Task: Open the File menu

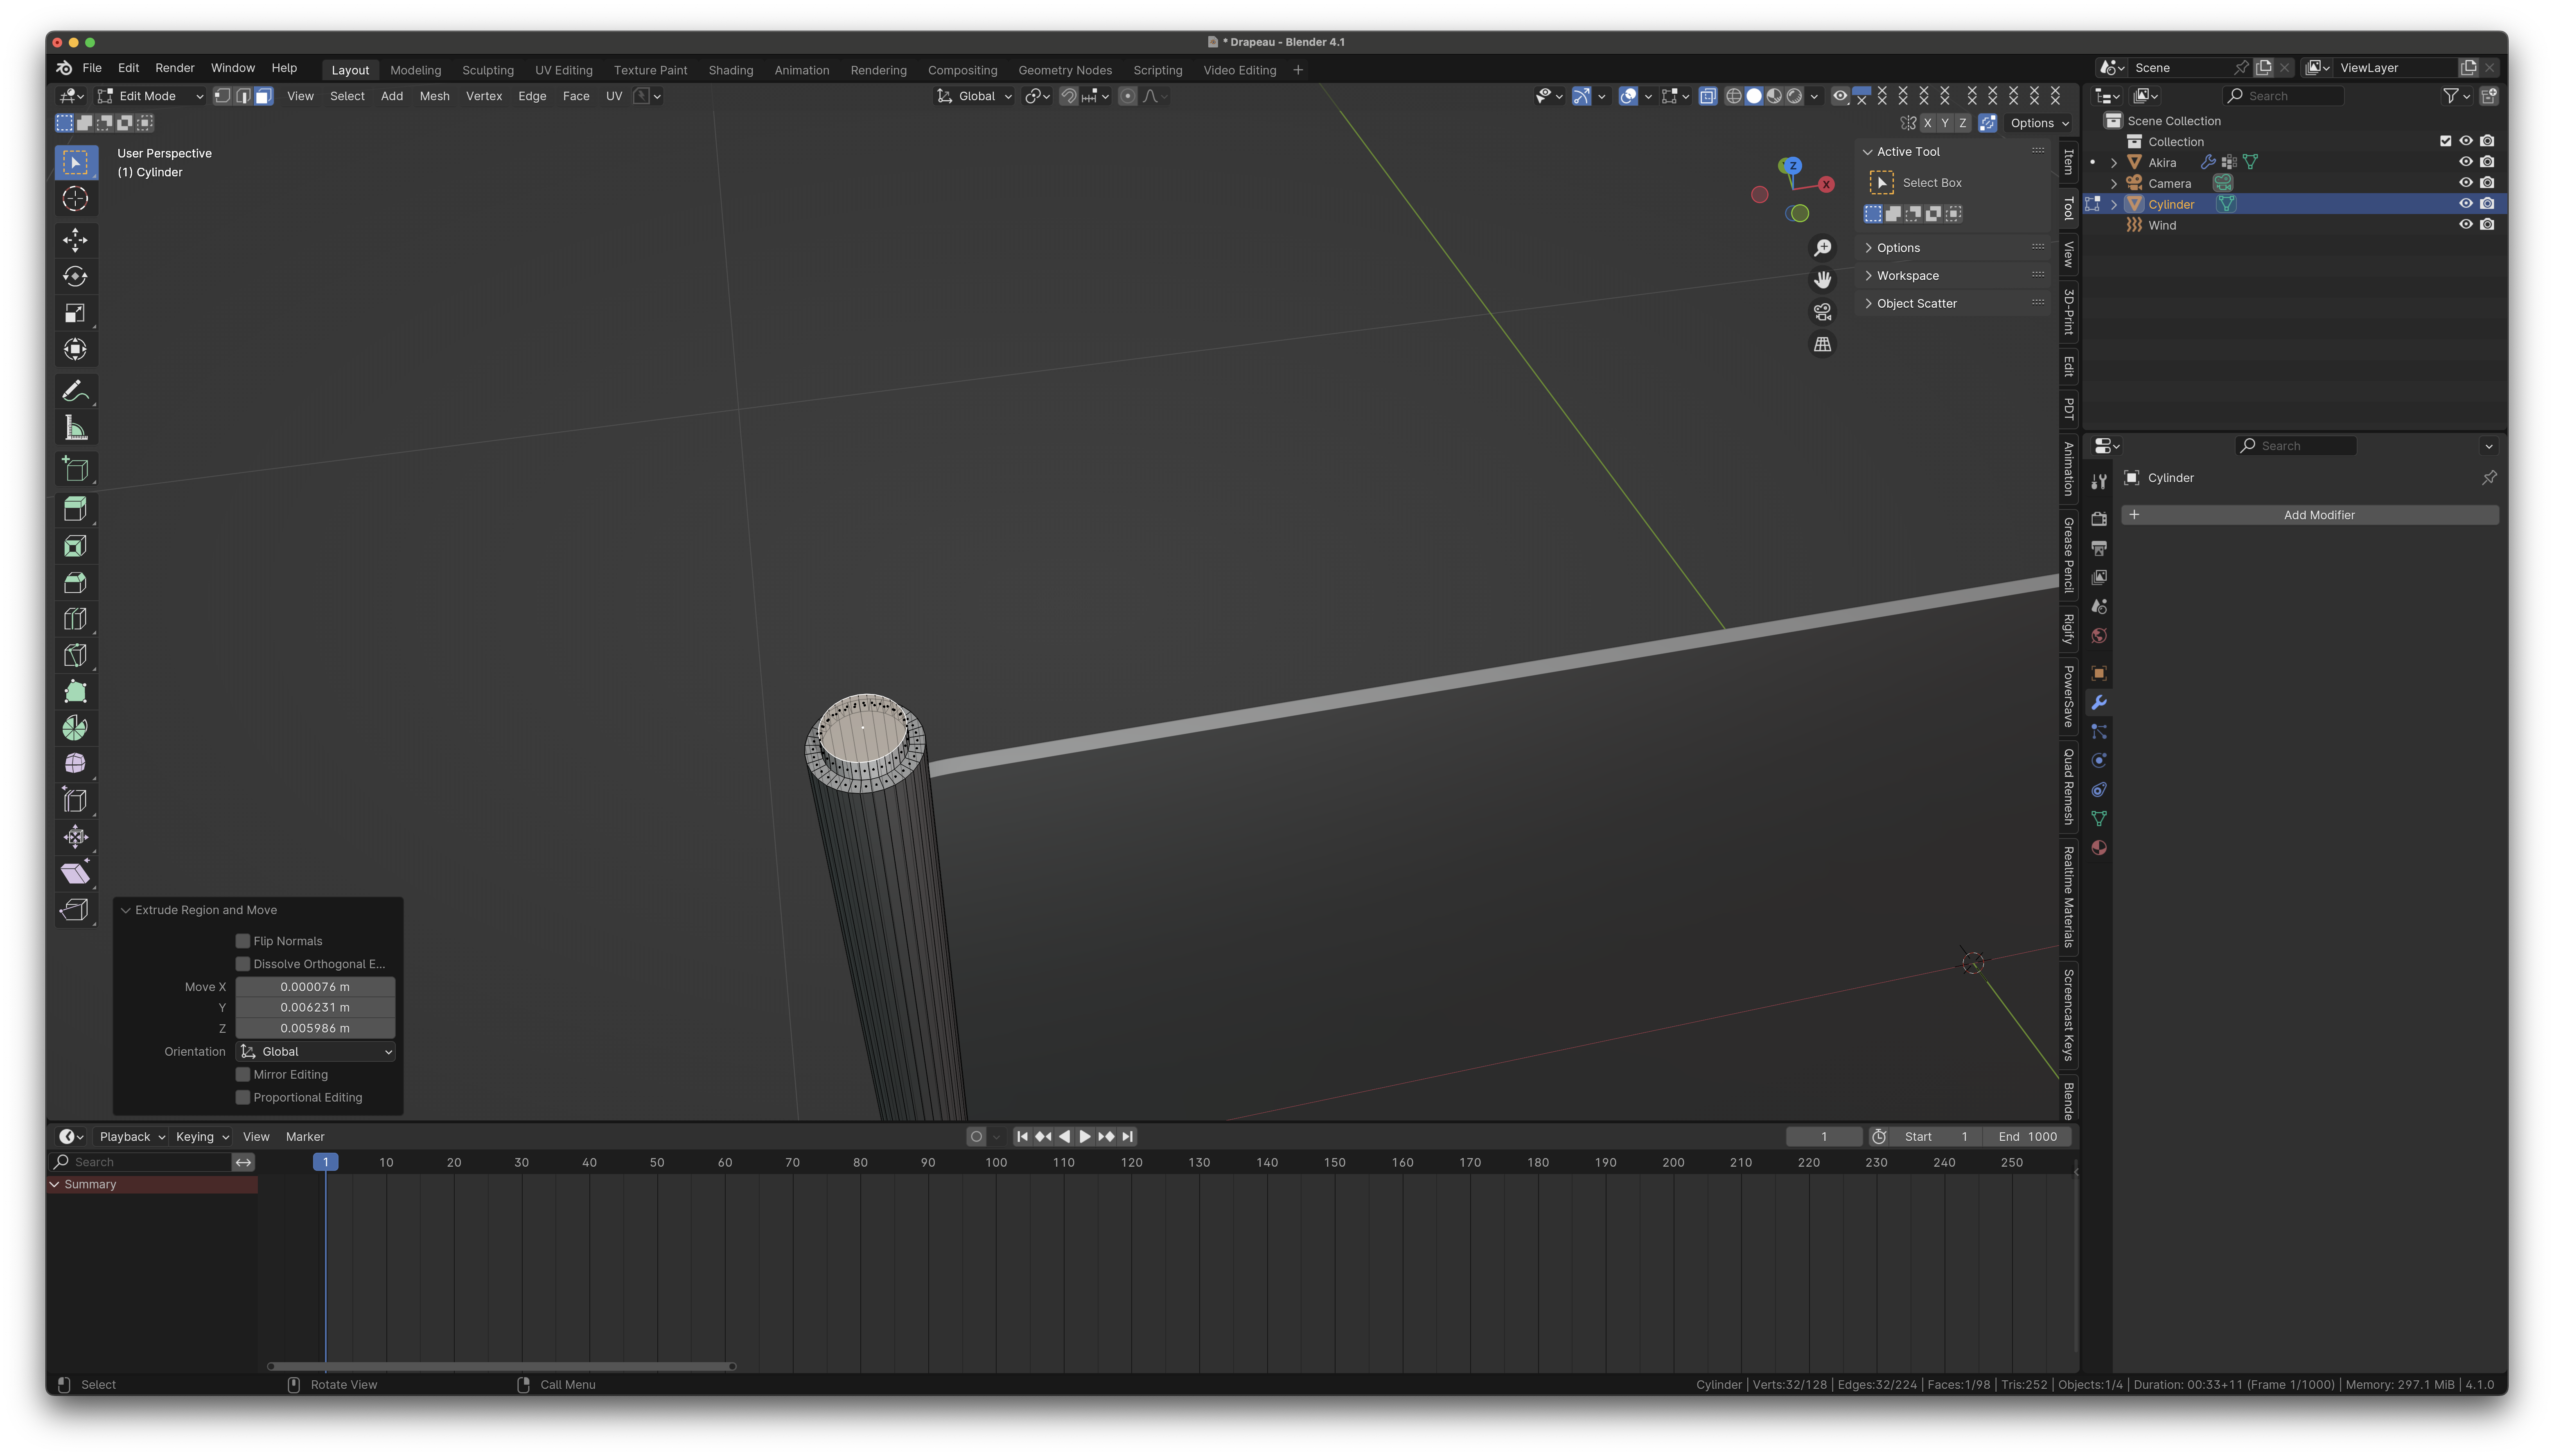Action: (x=92, y=68)
